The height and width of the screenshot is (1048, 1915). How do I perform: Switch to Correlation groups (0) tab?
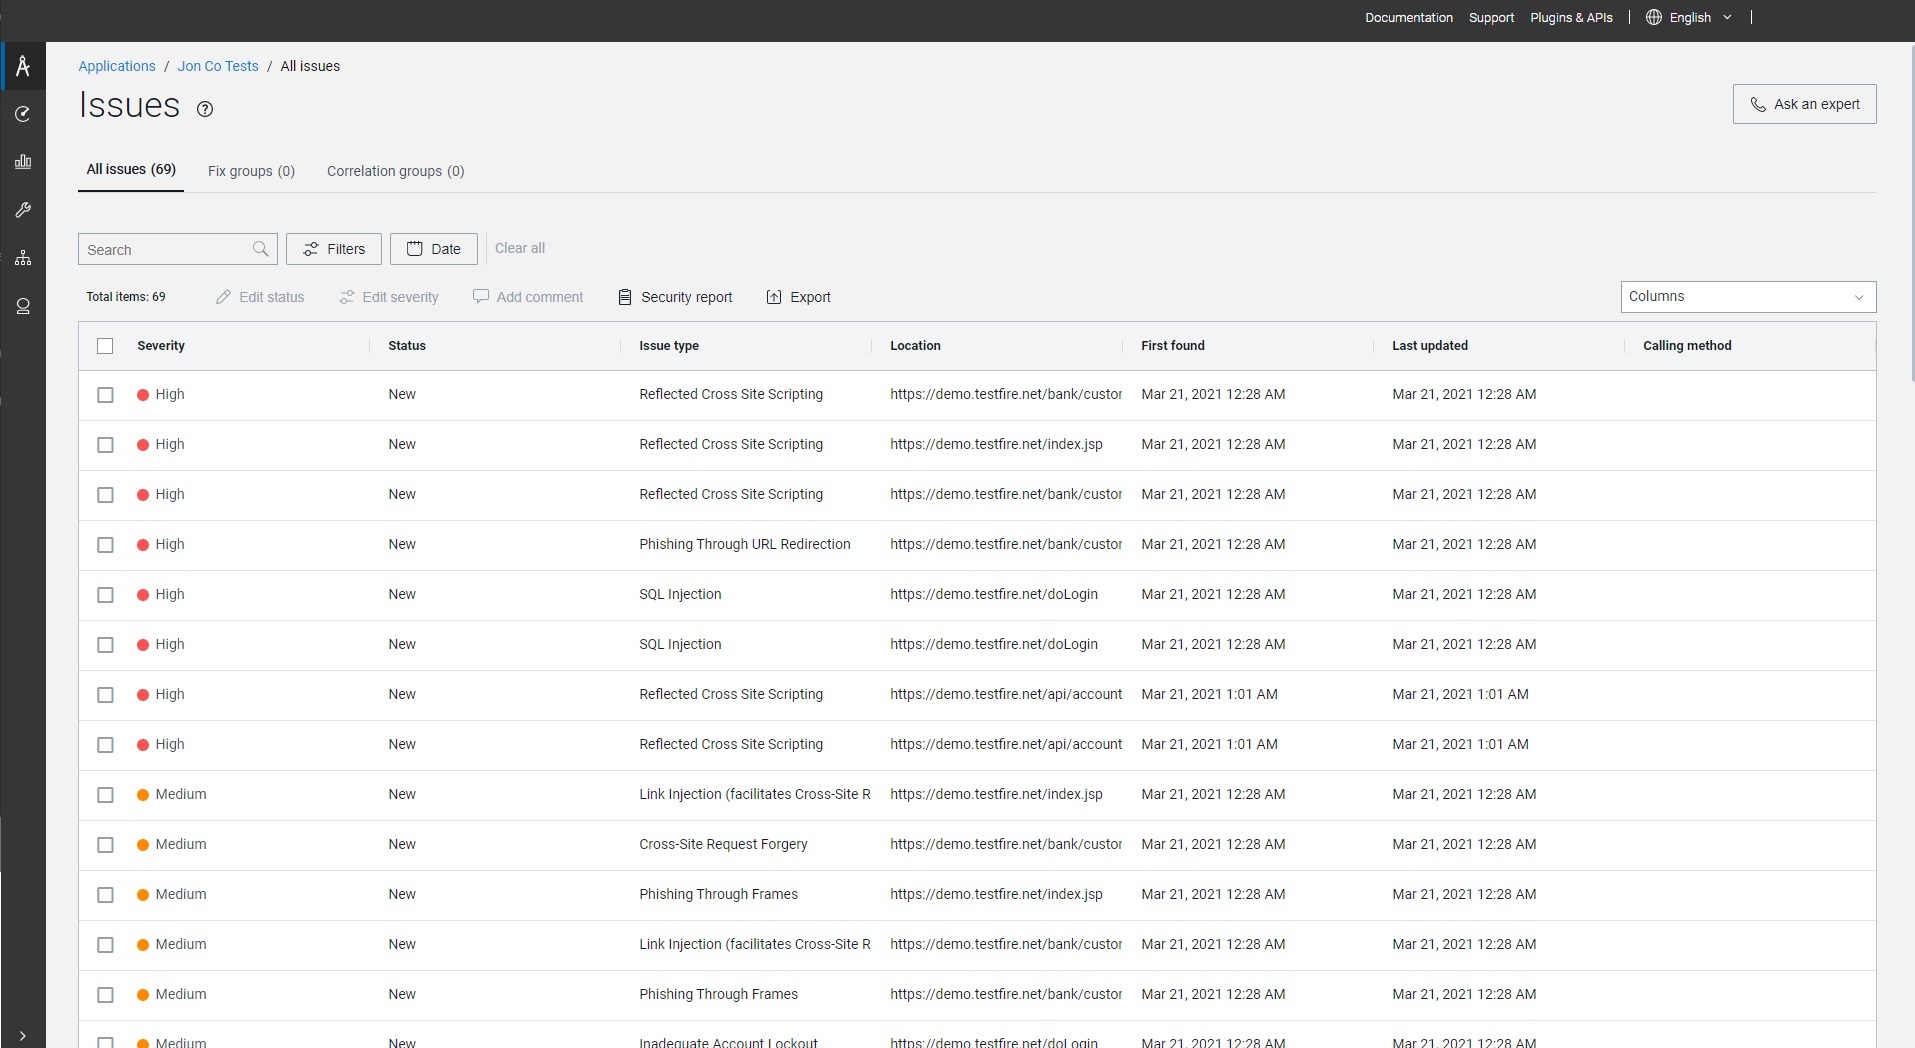pos(395,171)
